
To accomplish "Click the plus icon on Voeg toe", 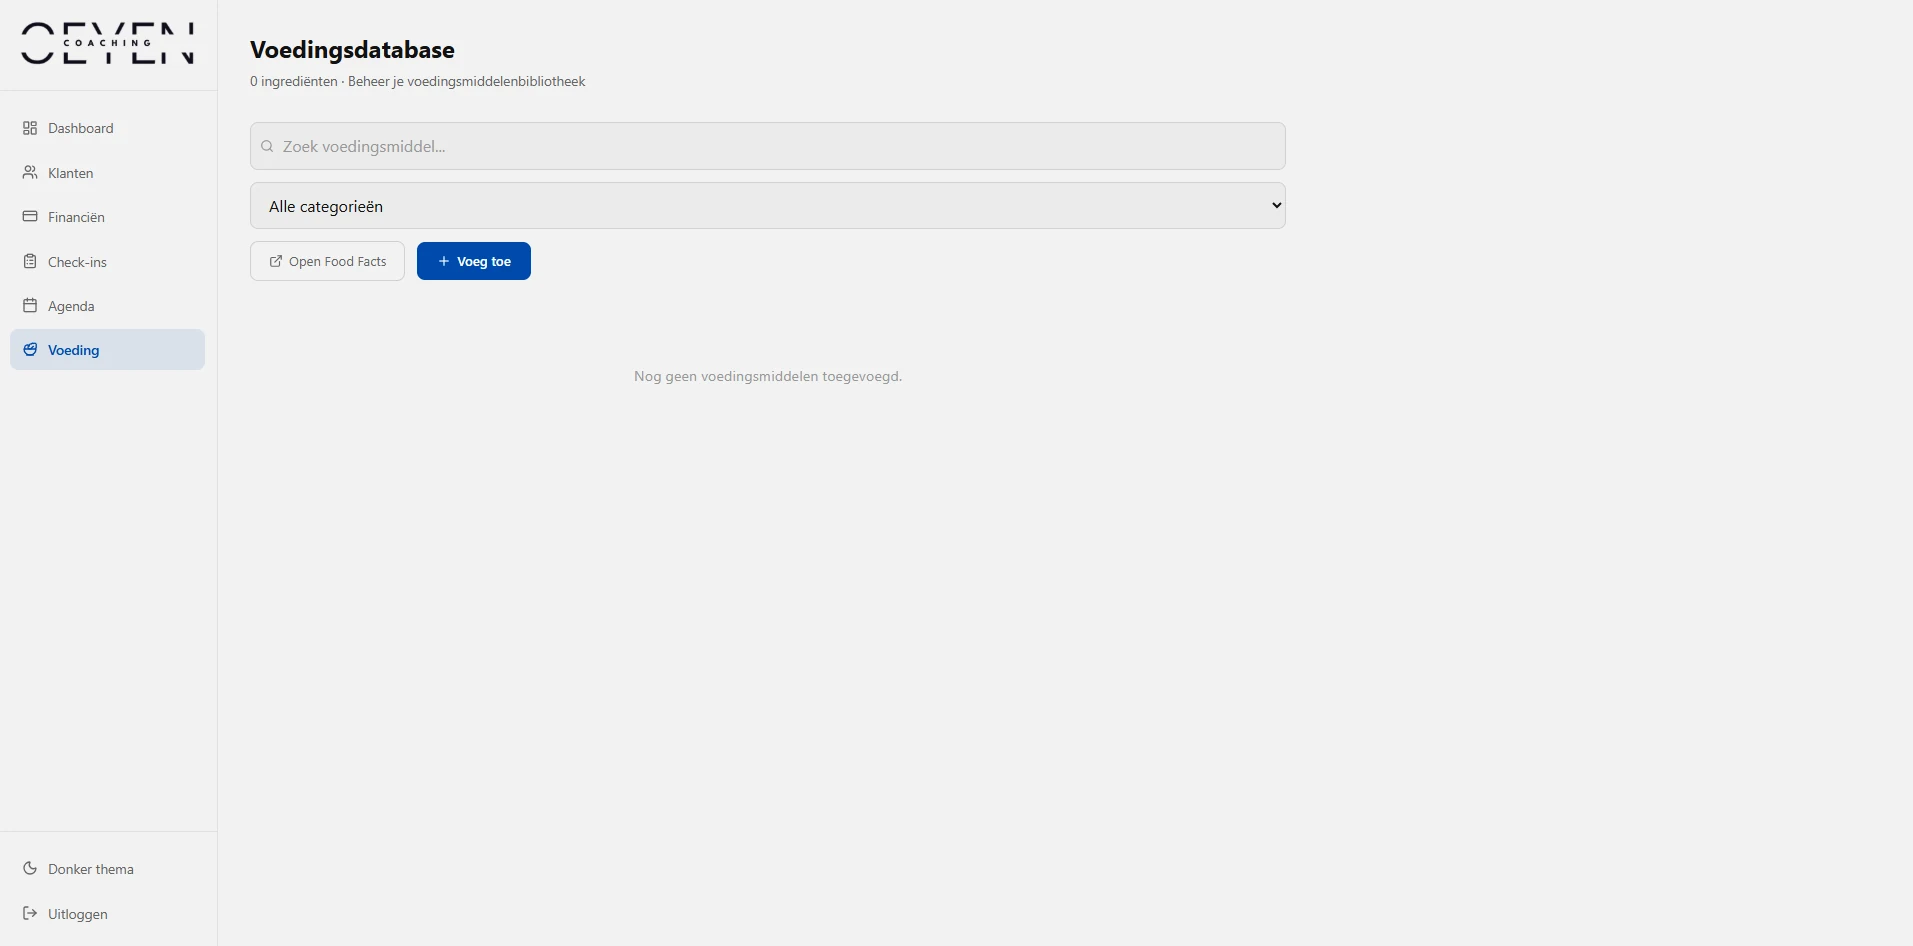I will (x=444, y=262).
